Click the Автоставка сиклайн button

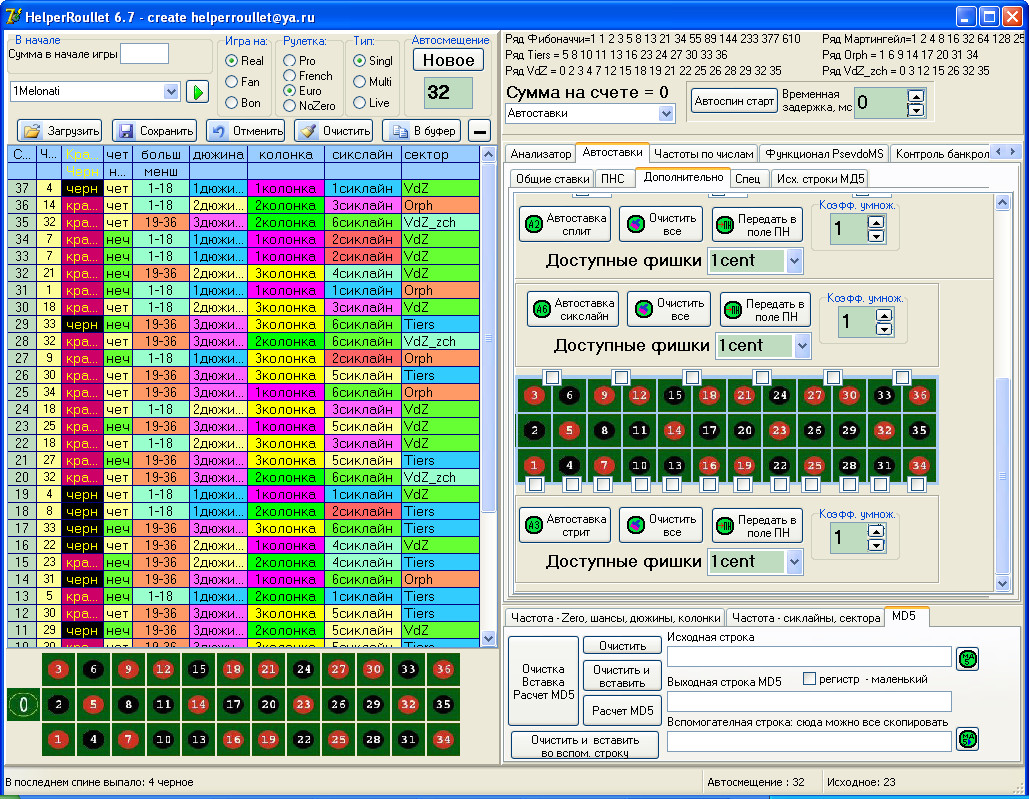tap(573, 309)
